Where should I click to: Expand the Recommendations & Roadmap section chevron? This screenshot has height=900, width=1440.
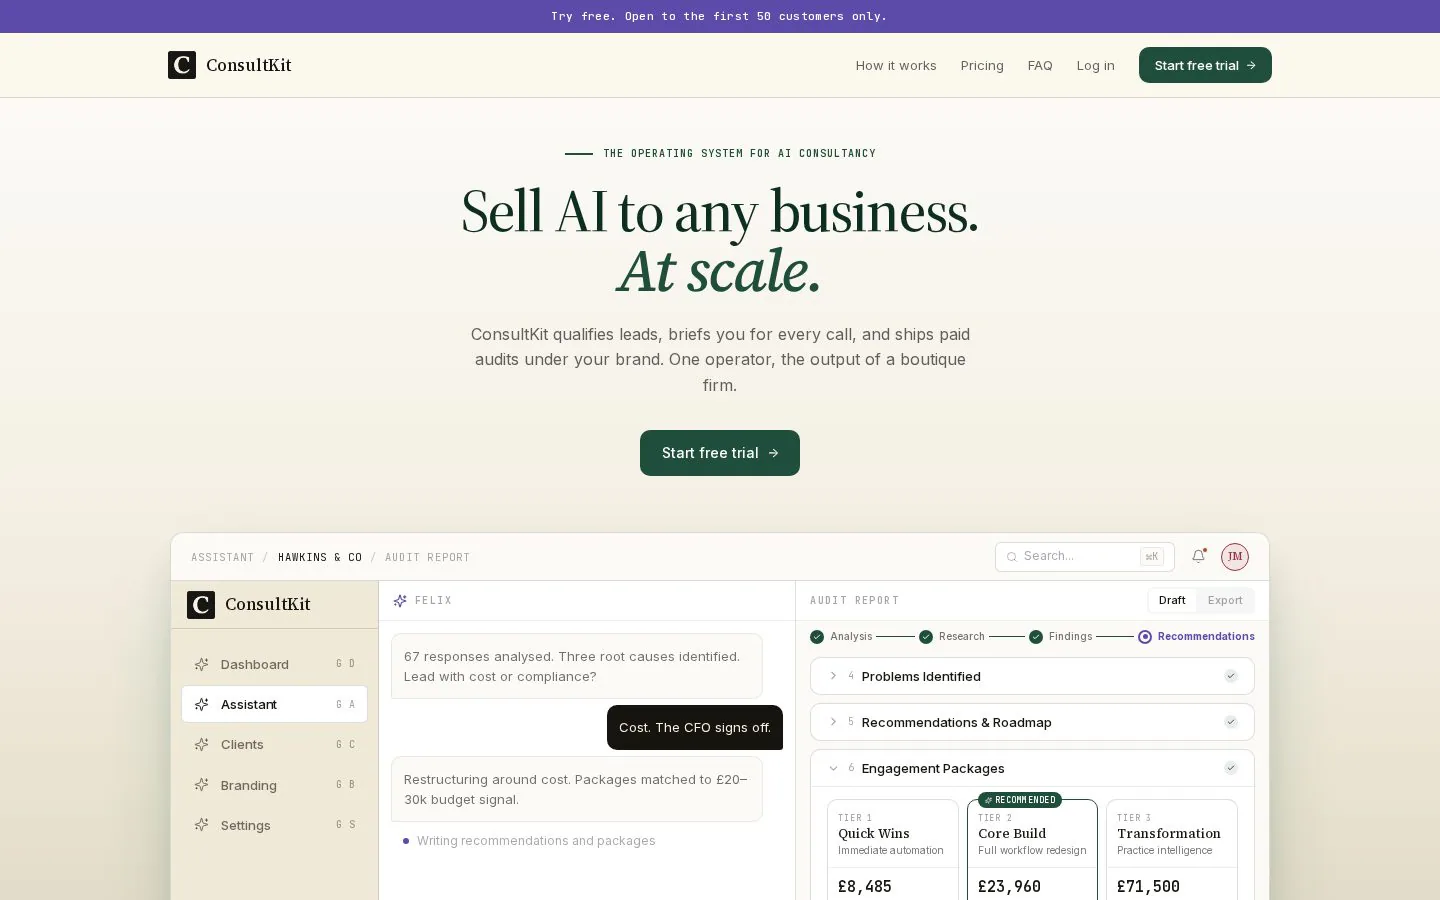coord(833,722)
